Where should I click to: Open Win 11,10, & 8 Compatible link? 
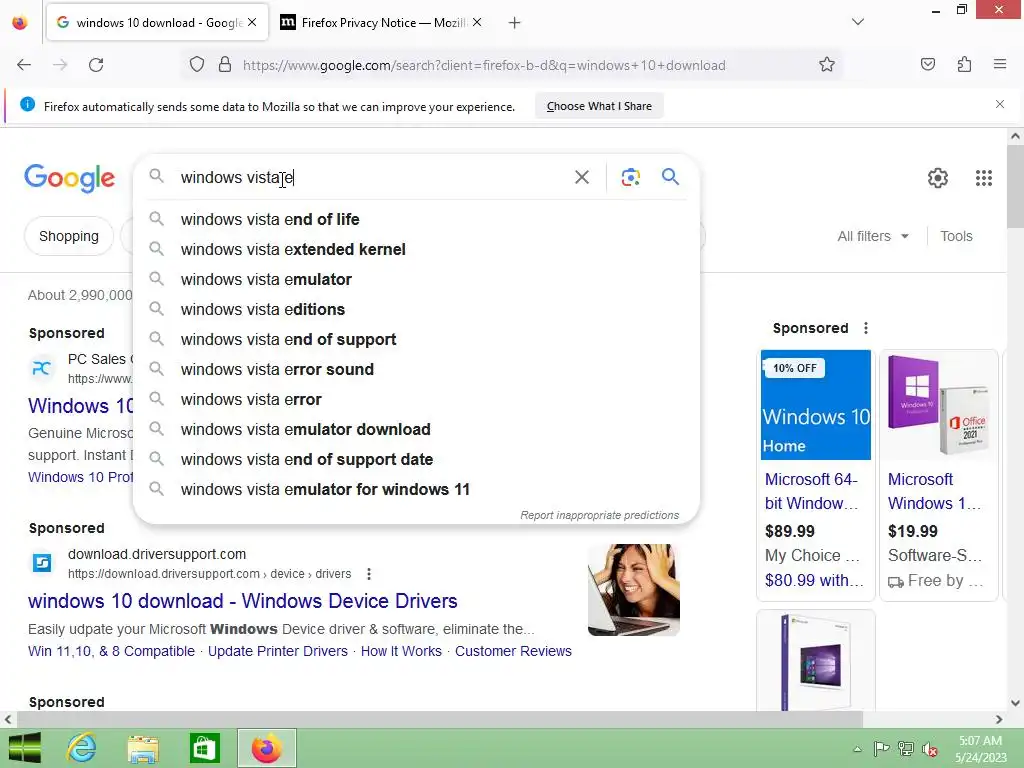click(x=111, y=651)
